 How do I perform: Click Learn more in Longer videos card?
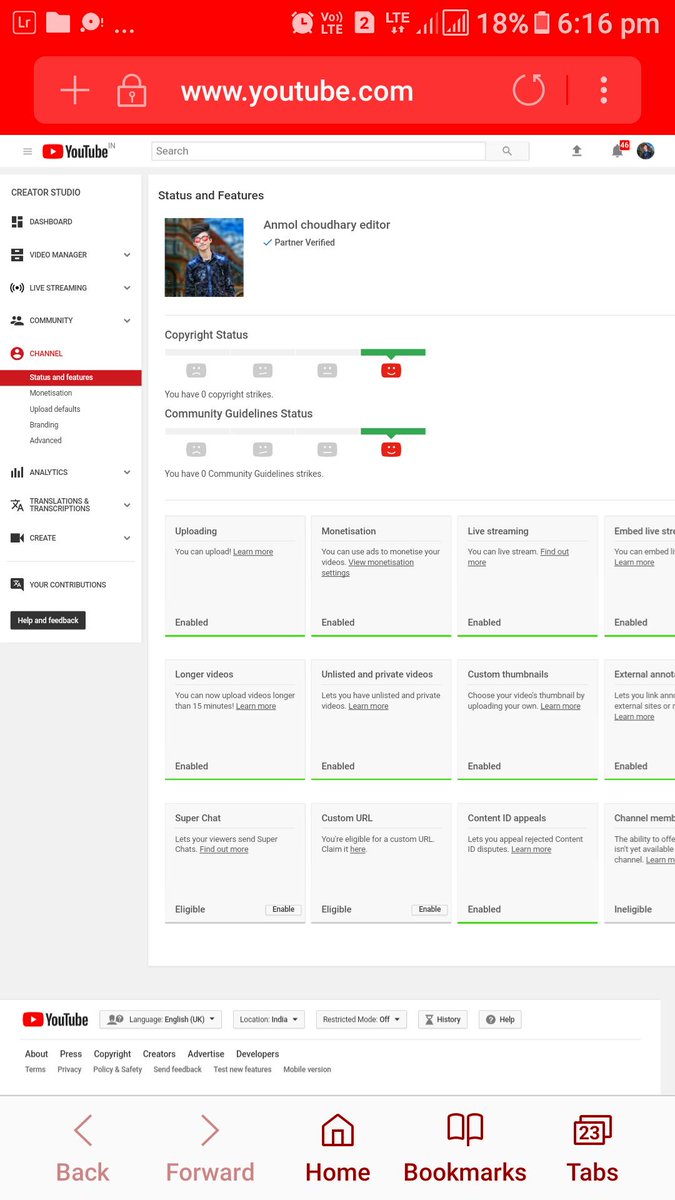coord(256,706)
